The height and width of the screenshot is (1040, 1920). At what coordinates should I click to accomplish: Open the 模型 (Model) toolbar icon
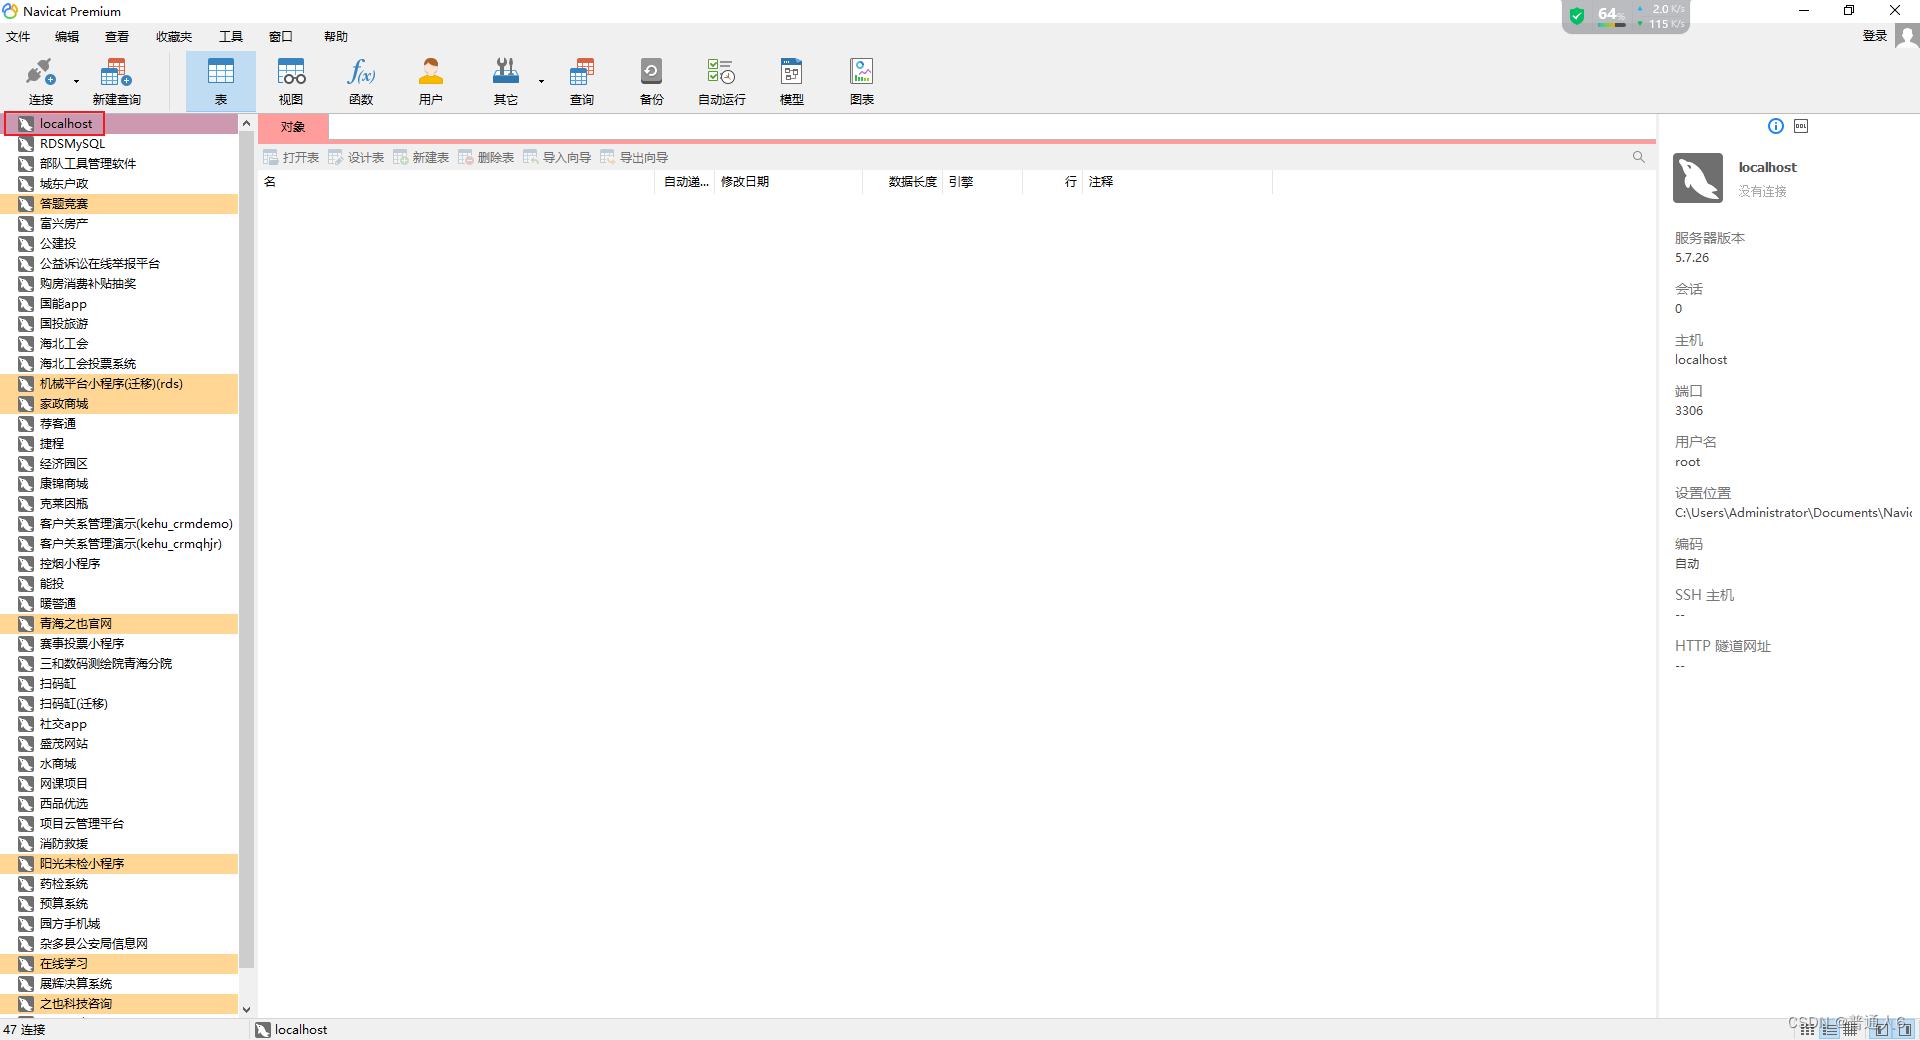click(x=792, y=81)
